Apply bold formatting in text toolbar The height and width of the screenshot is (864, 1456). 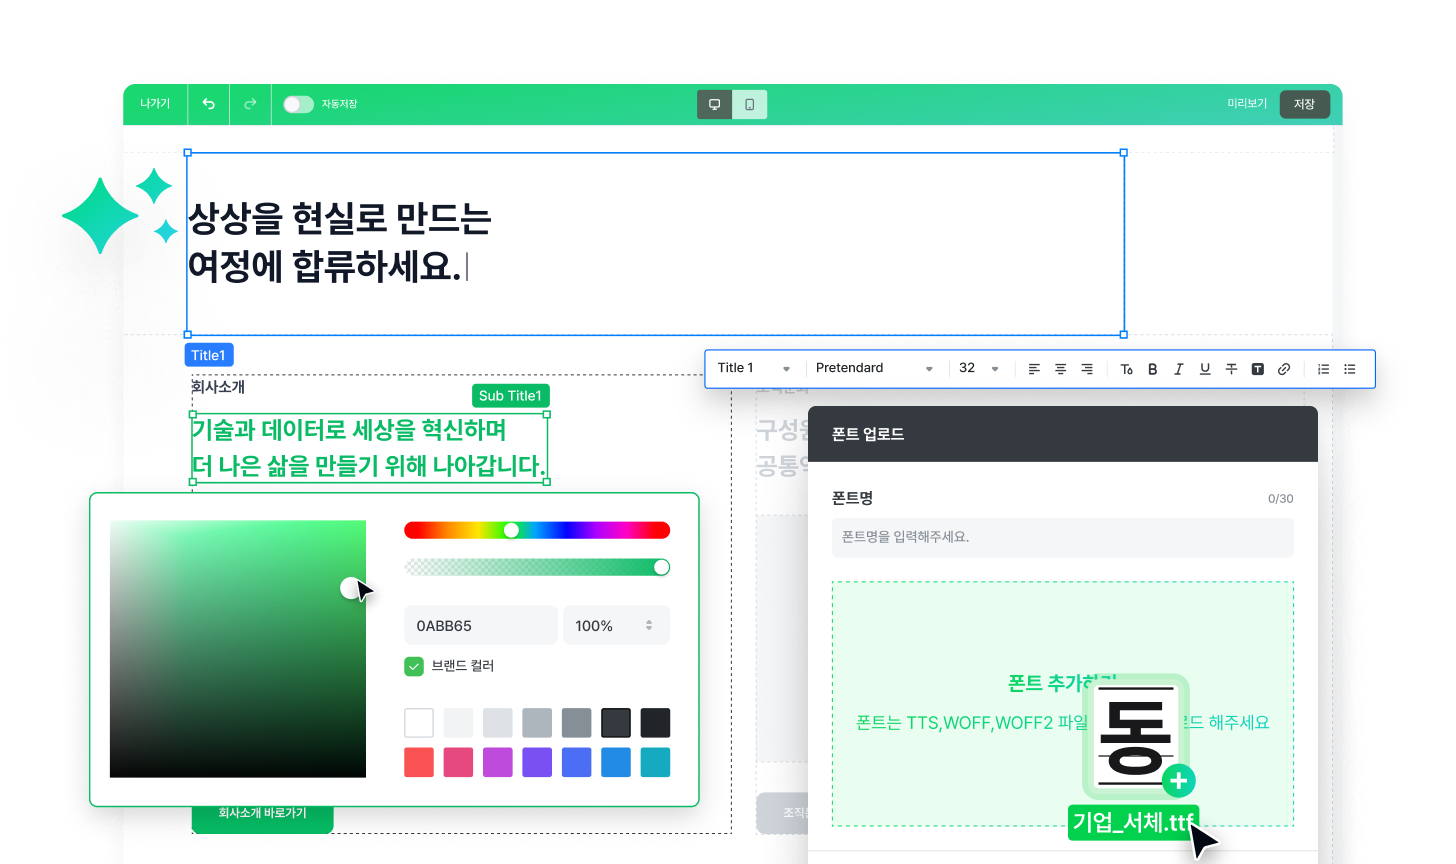click(x=1152, y=369)
